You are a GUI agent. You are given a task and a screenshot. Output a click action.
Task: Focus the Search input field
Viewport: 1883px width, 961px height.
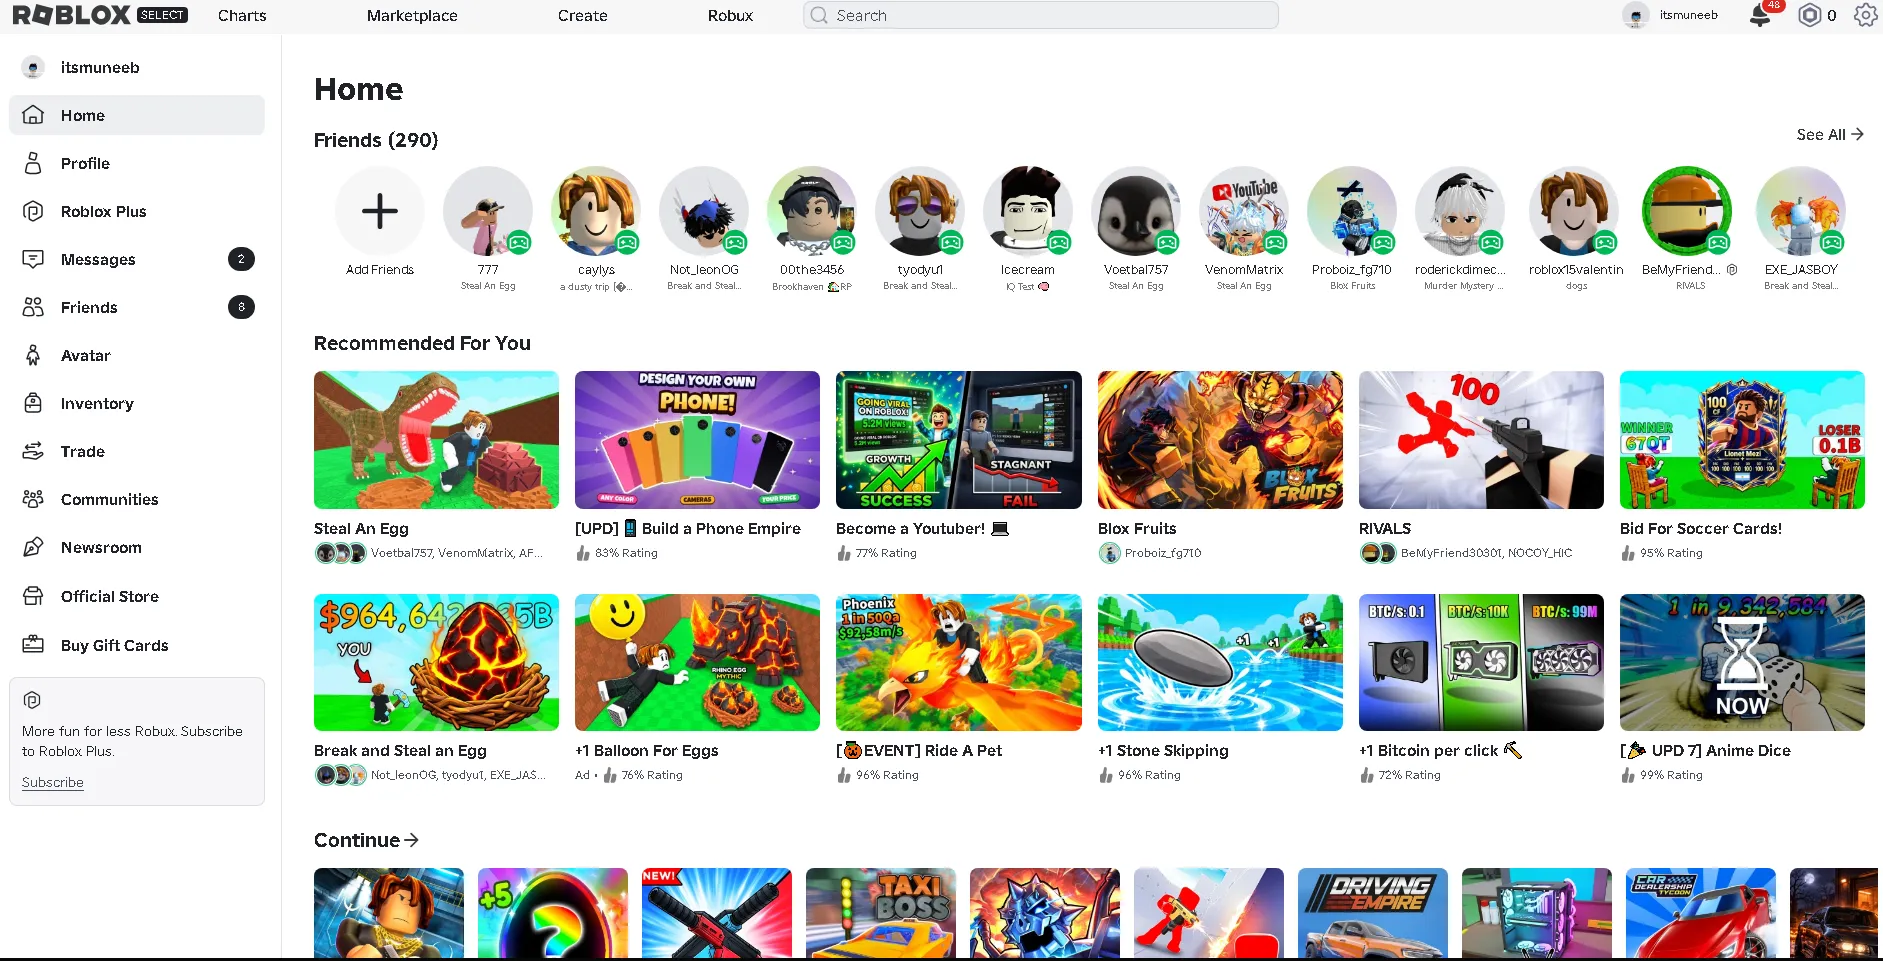(x=1041, y=15)
